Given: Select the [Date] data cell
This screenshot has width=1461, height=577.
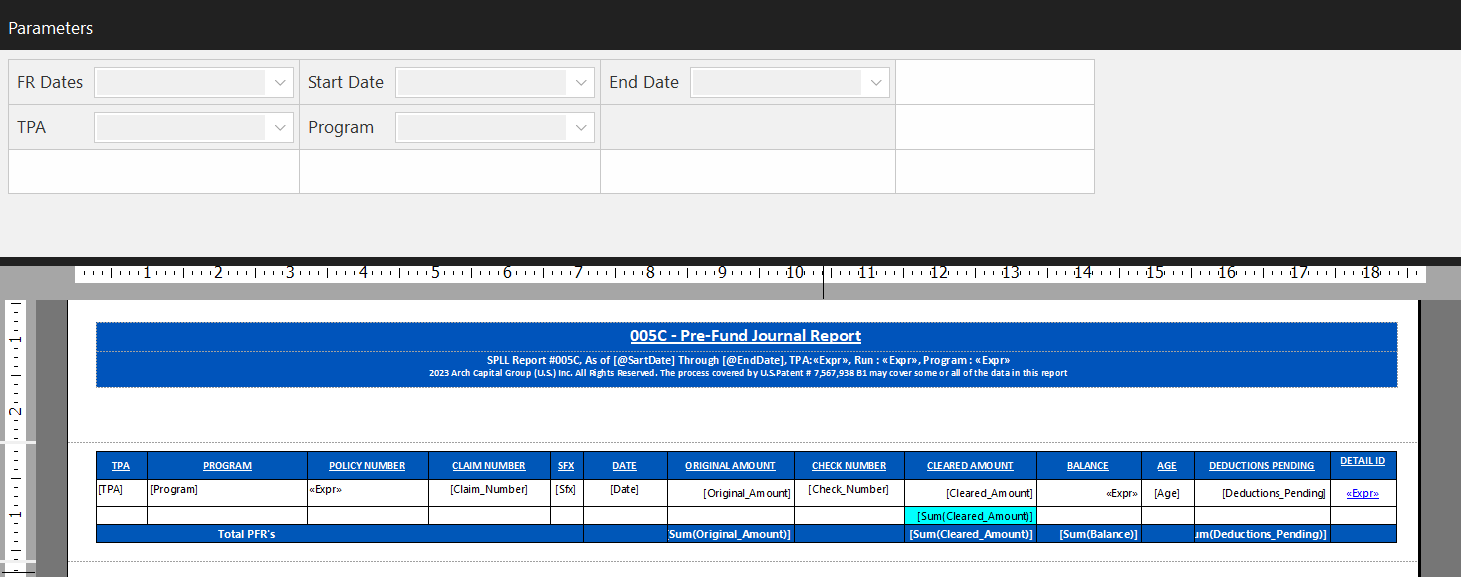Looking at the screenshot, I should [x=625, y=493].
